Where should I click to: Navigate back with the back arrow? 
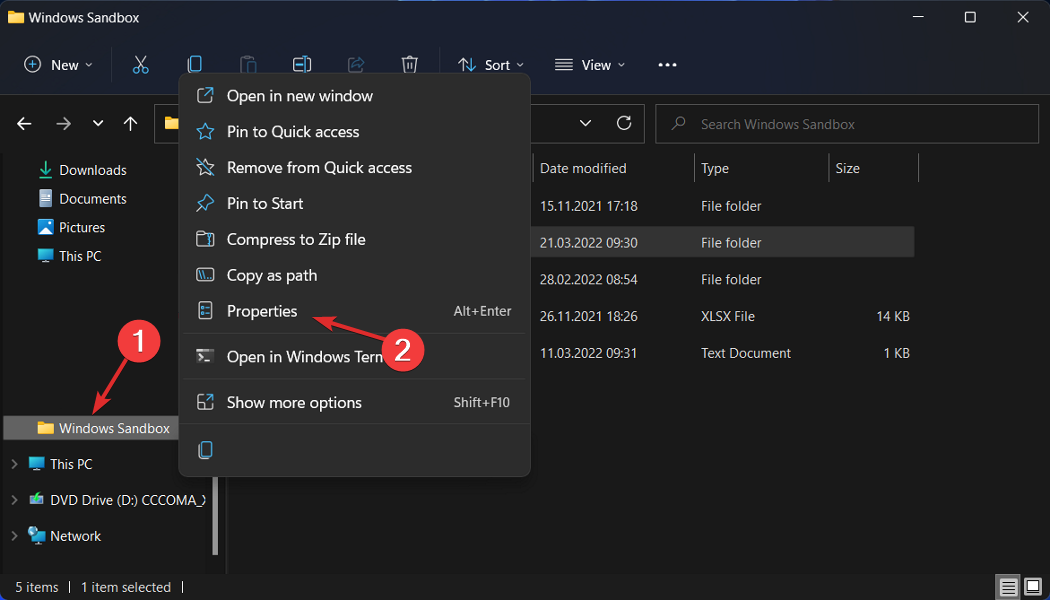tap(24, 123)
